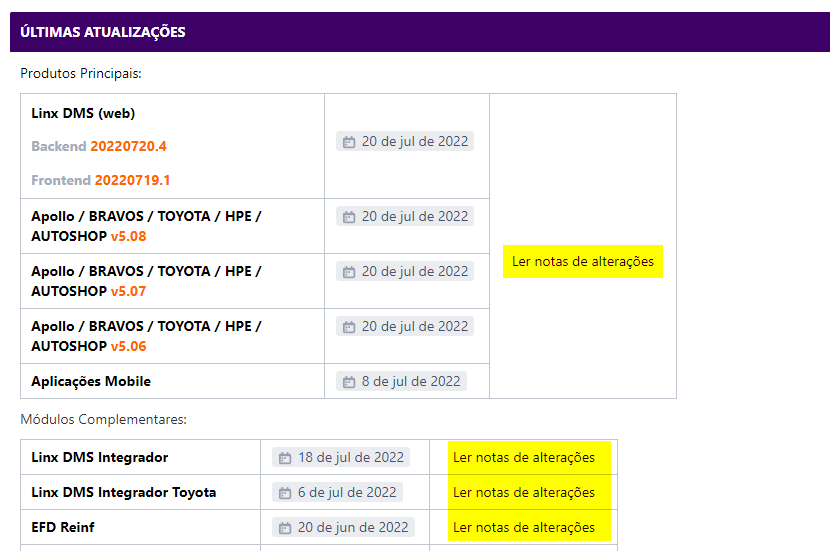Click calendar icon in Linx DMS Integrador Toyota row

click(285, 493)
